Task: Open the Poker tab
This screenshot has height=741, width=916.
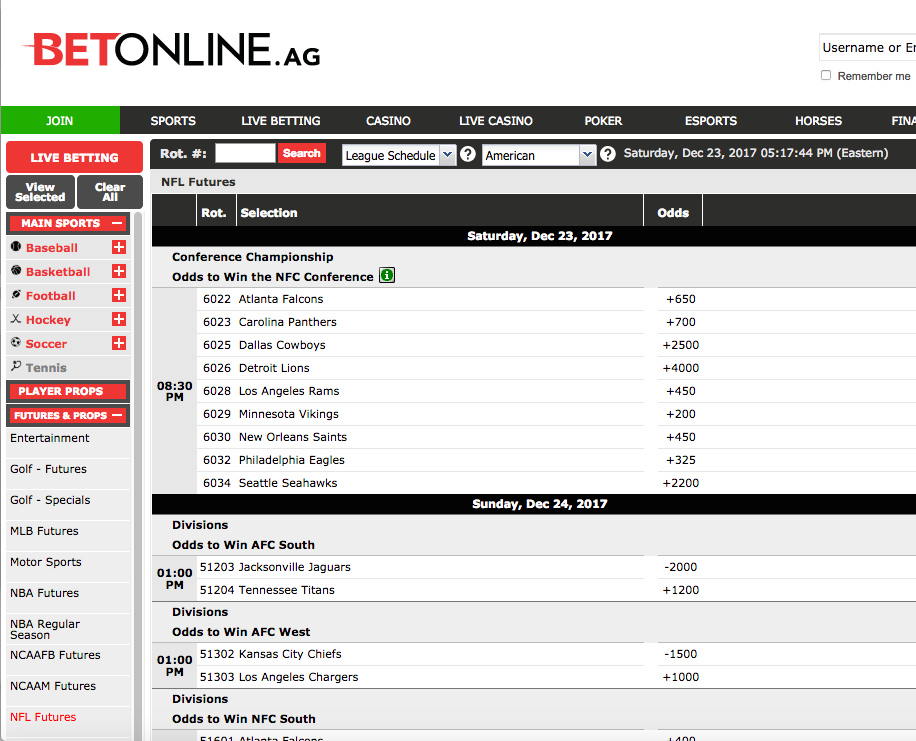Action: click(603, 121)
